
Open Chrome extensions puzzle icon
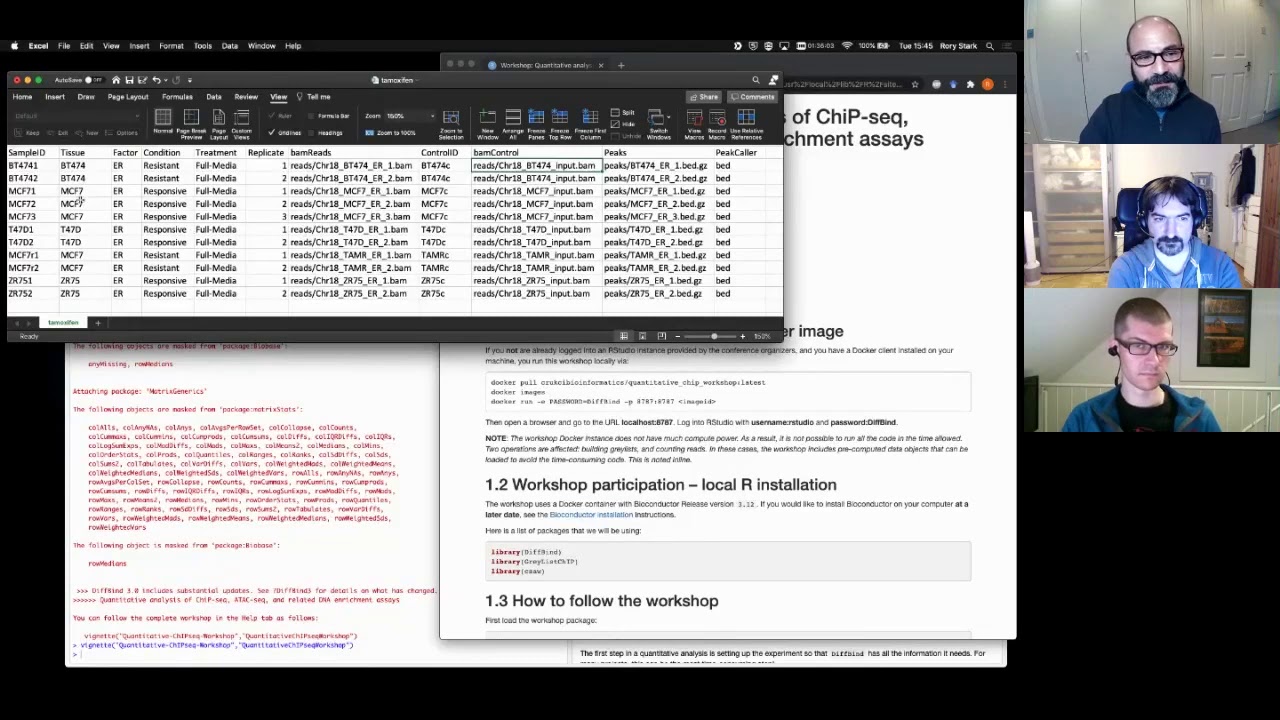970,85
